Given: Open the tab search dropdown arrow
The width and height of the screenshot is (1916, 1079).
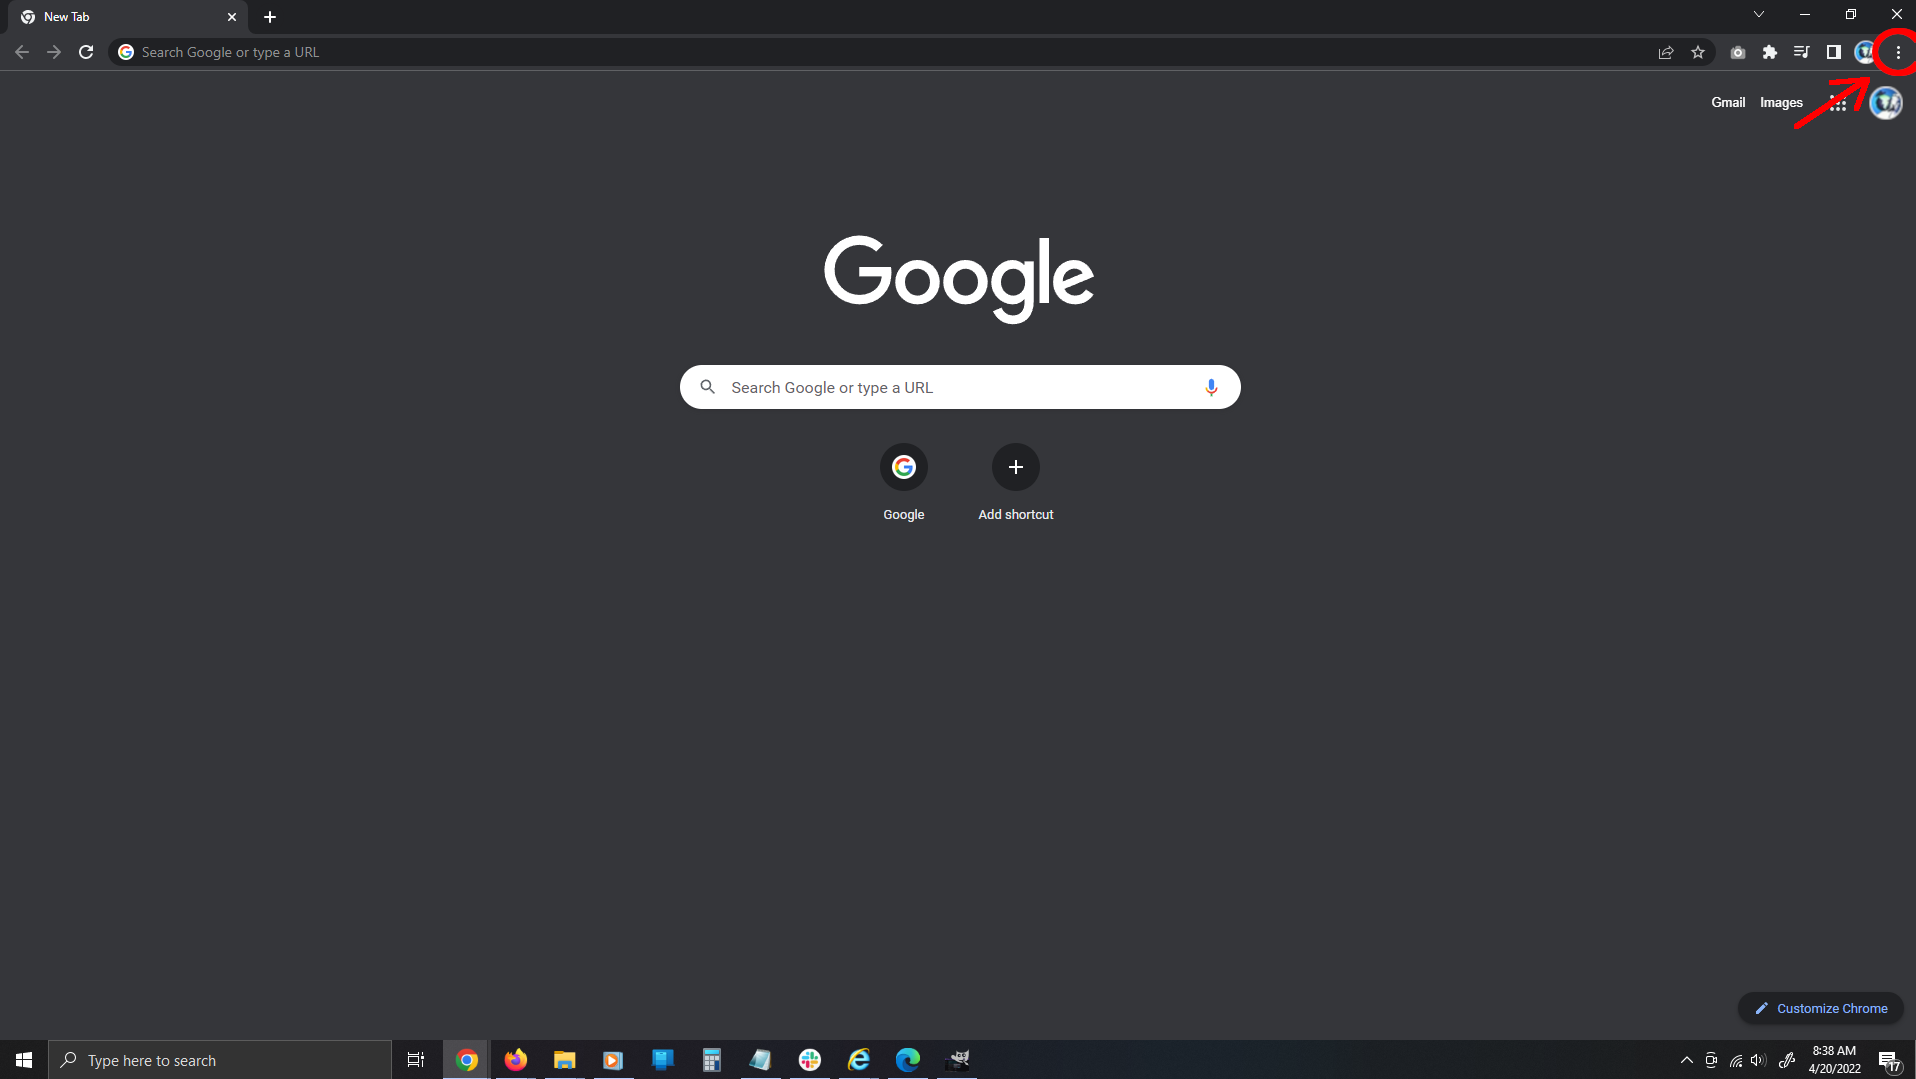Looking at the screenshot, I should coord(1758,14).
